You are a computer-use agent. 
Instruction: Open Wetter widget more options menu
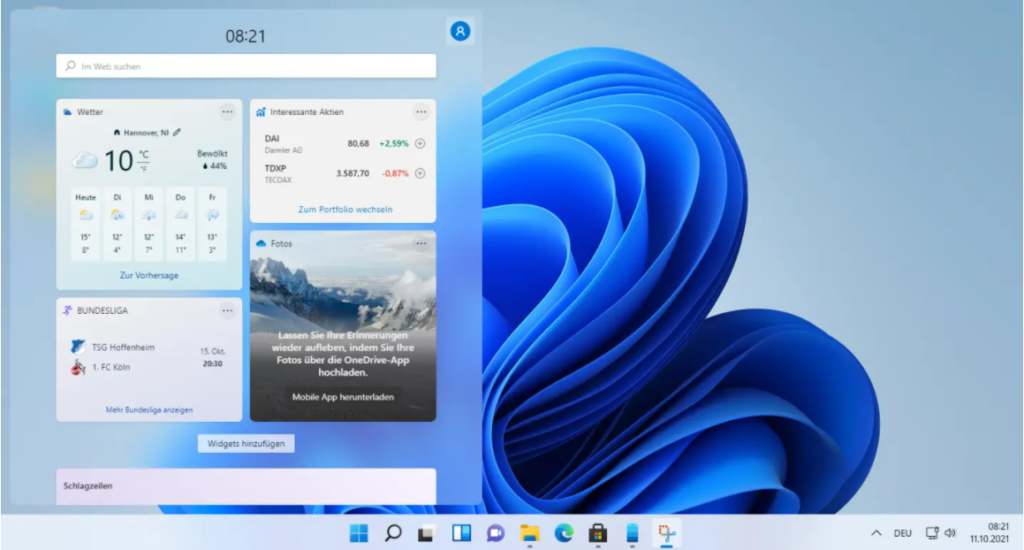point(227,112)
